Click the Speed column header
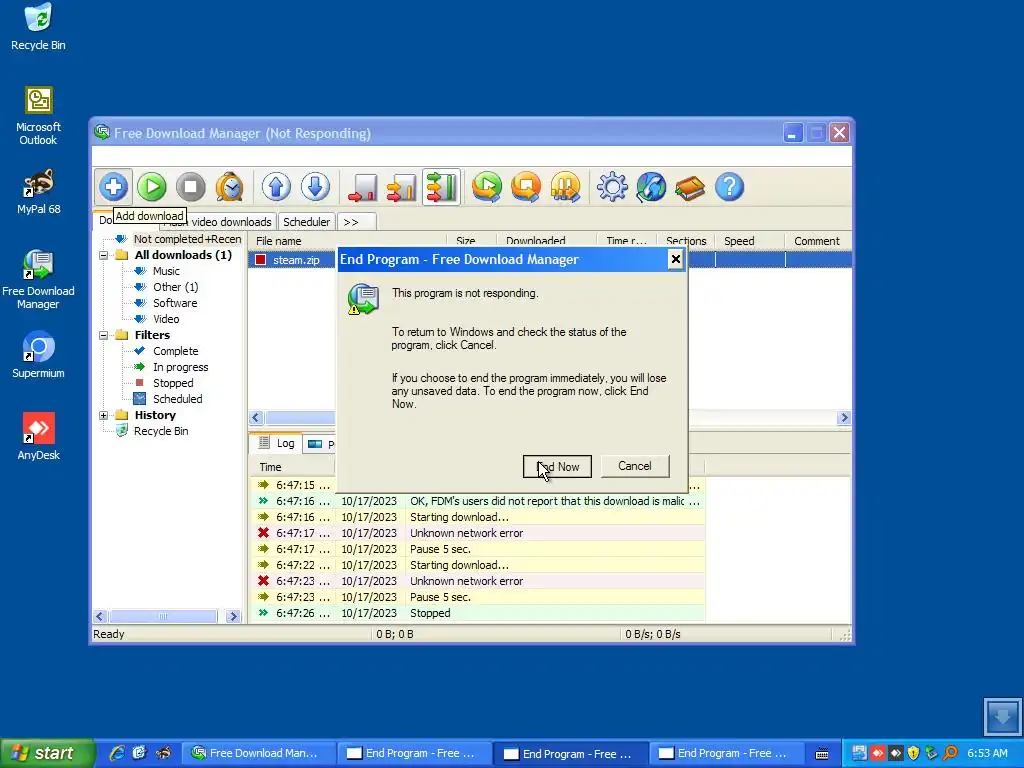 pyautogui.click(x=750, y=241)
